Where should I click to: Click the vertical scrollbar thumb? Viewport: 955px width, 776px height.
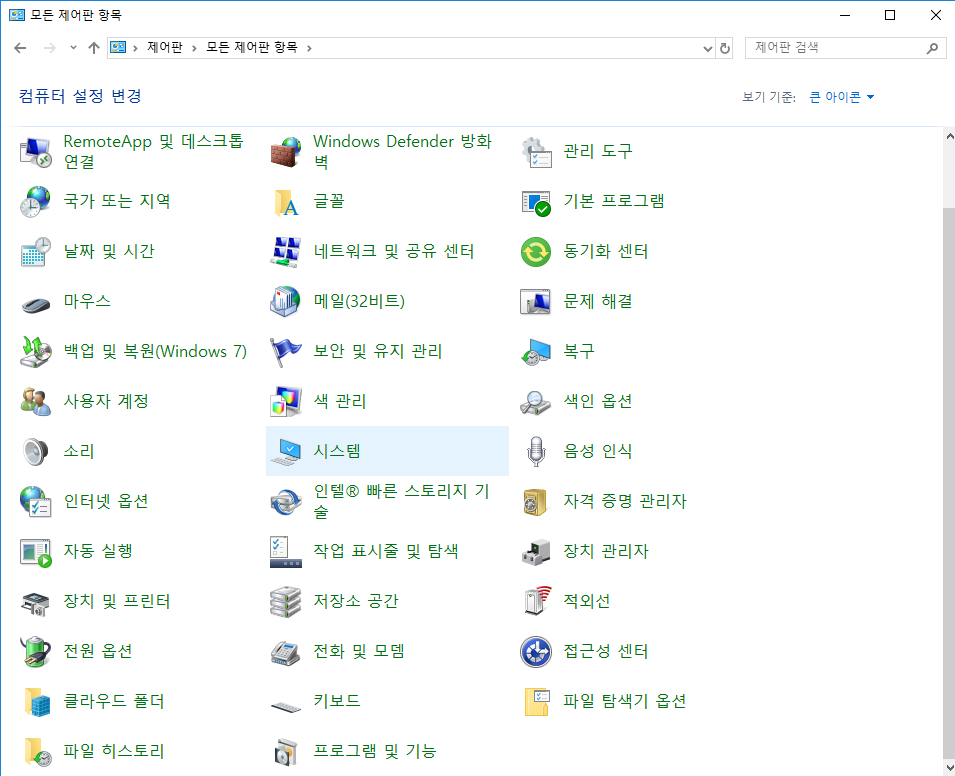[x=949, y=481]
